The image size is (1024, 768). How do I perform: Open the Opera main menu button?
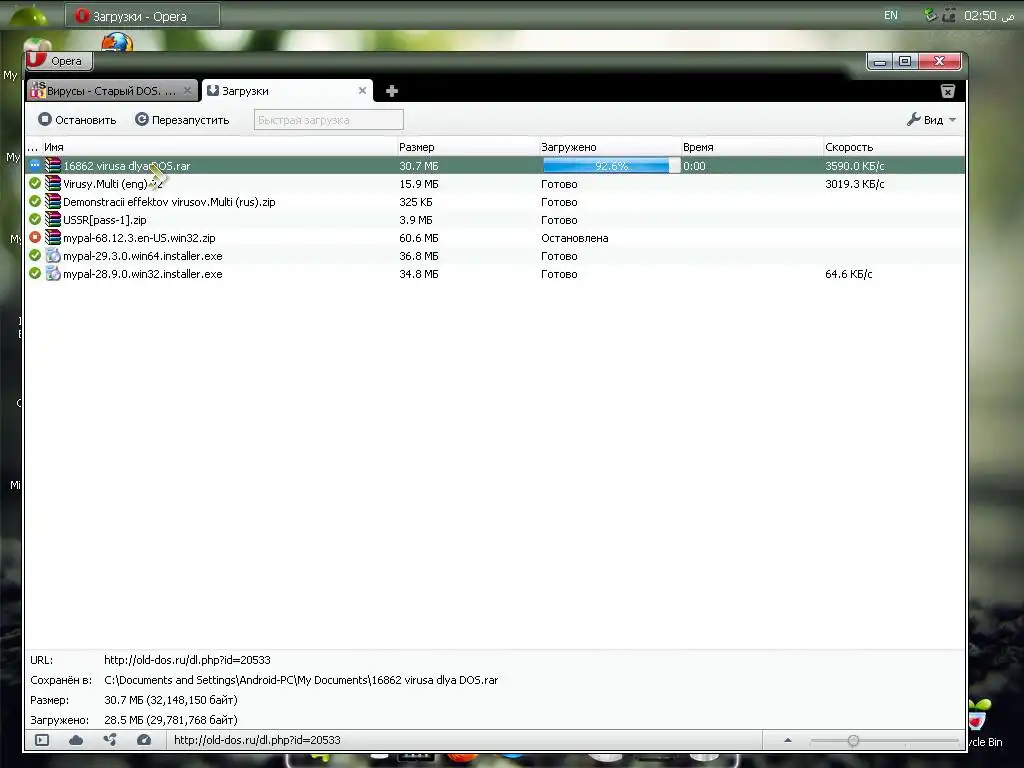[59, 61]
